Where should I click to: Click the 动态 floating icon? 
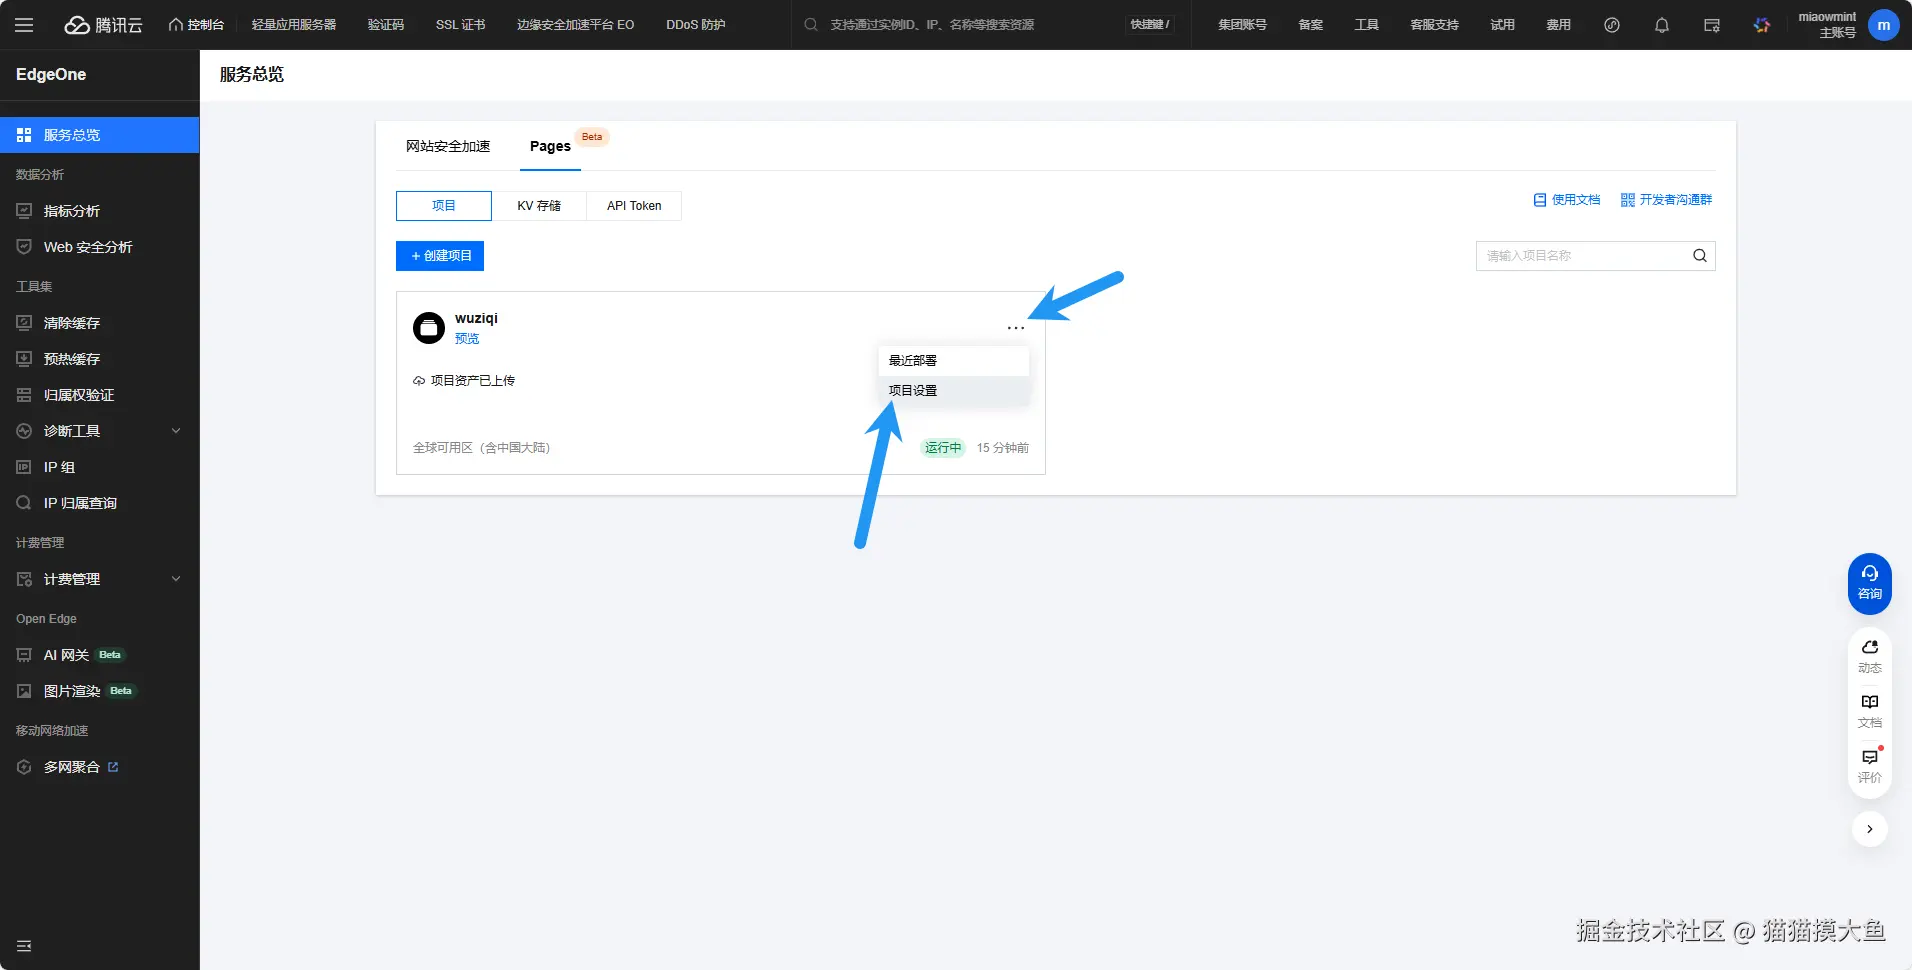[1870, 656]
